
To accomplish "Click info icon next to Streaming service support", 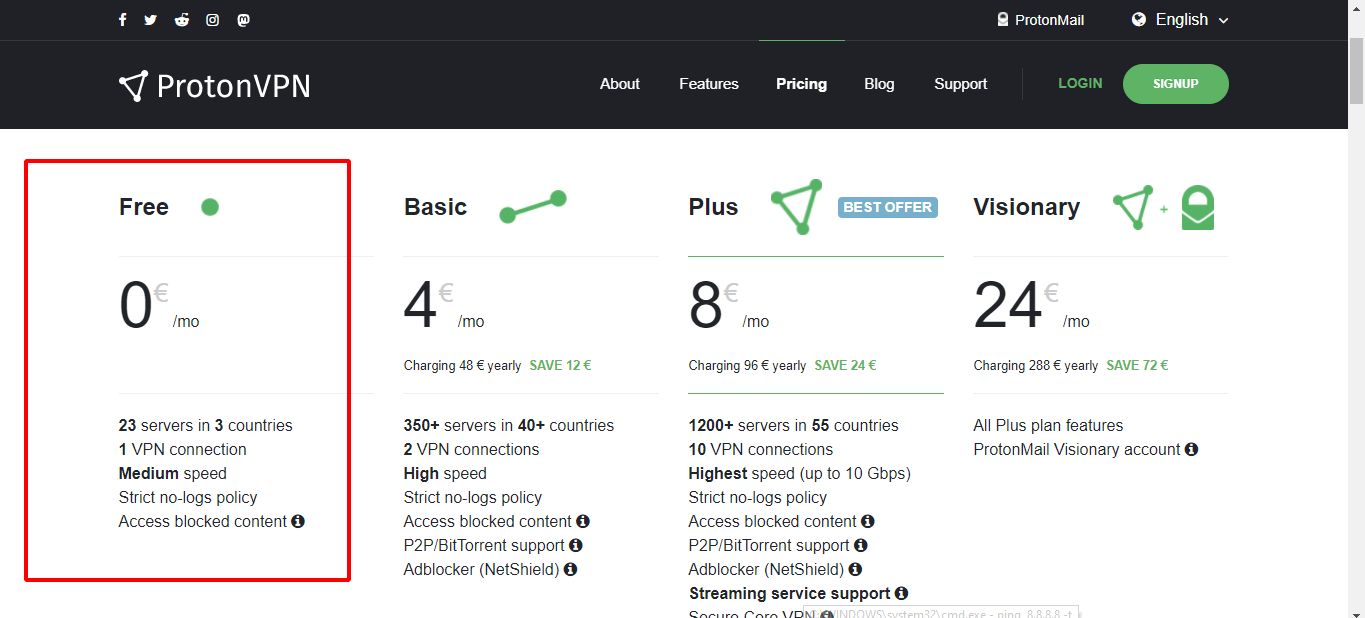I will point(901,594).
